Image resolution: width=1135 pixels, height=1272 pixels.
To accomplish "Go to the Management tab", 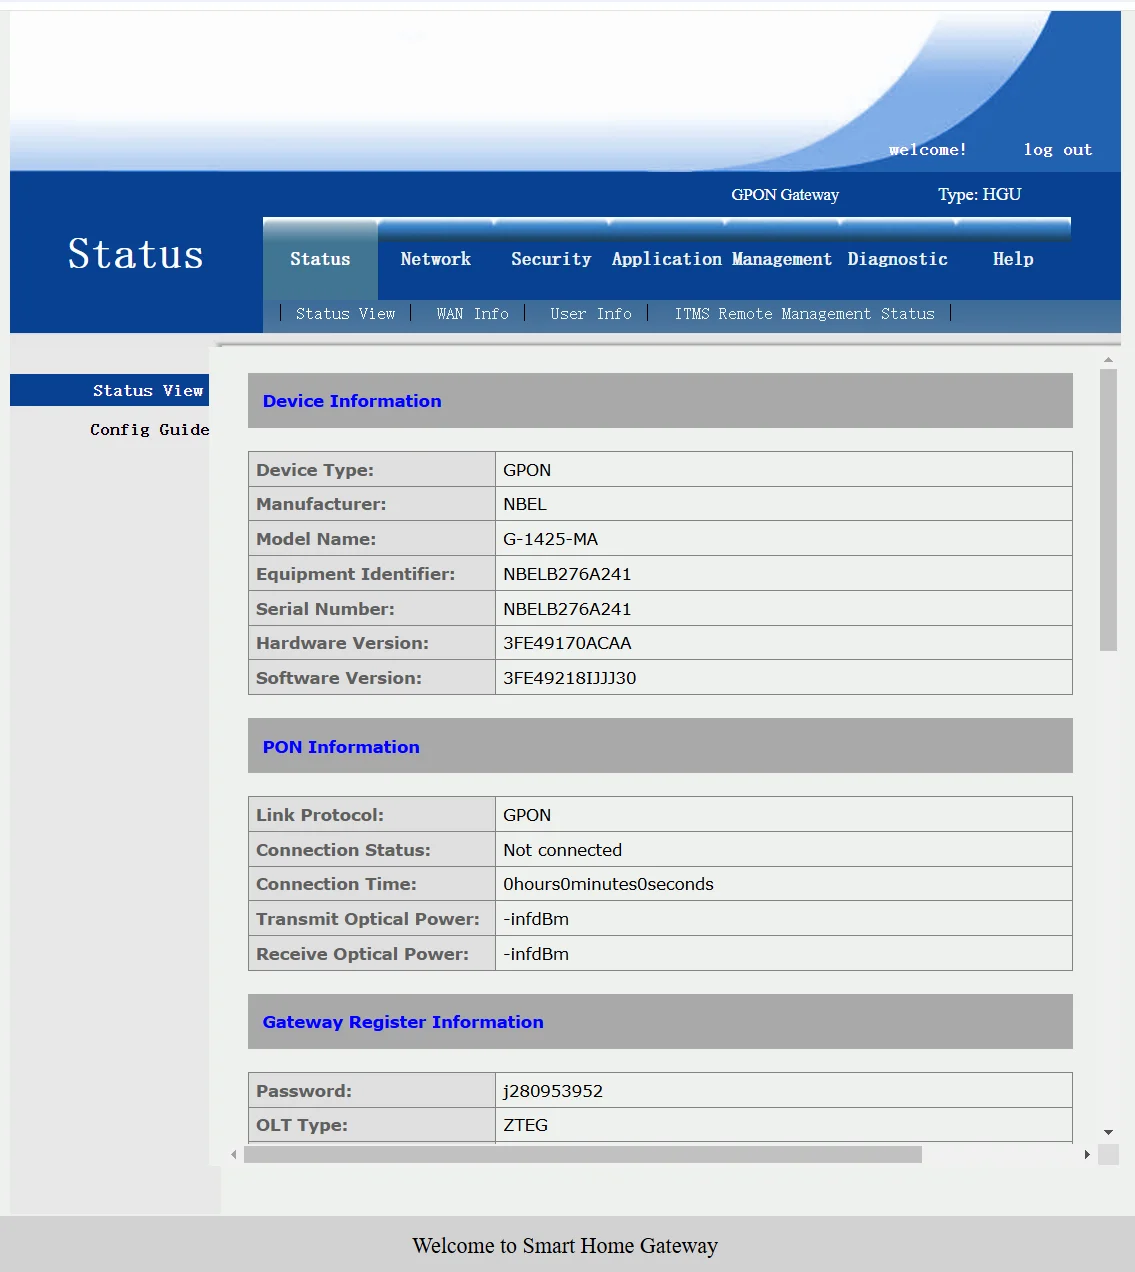I will pyautogui.click(x=781, y=259).
